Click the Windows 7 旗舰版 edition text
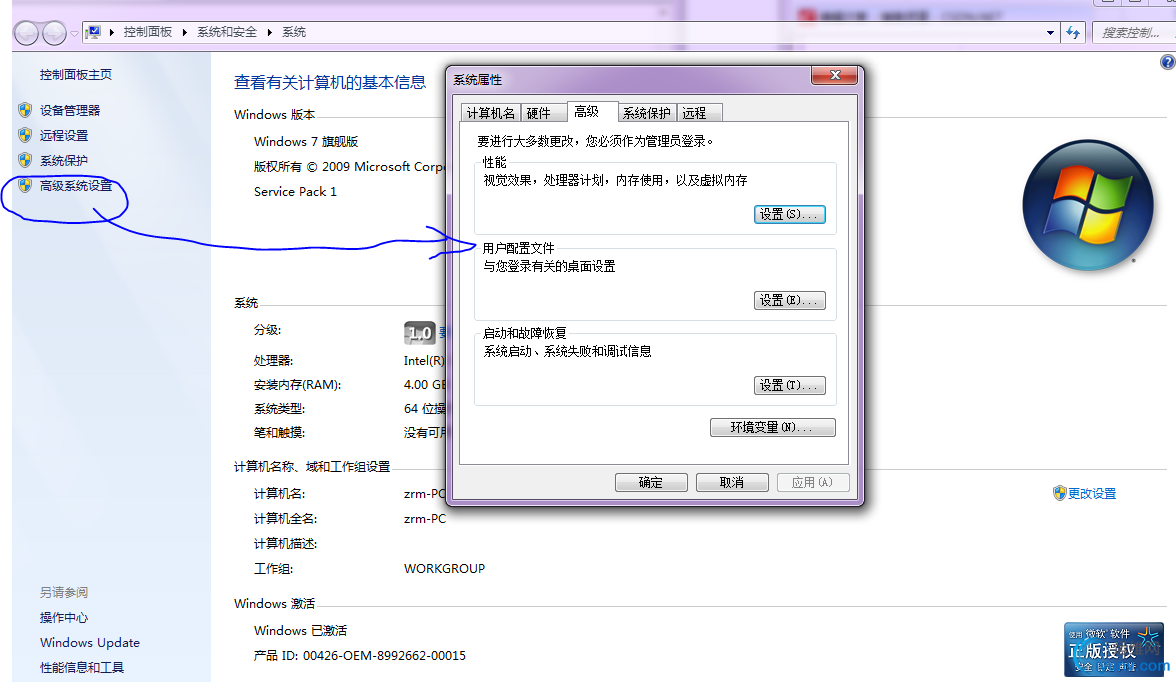This screenshot has width=1176, height=682. (306, 141)
